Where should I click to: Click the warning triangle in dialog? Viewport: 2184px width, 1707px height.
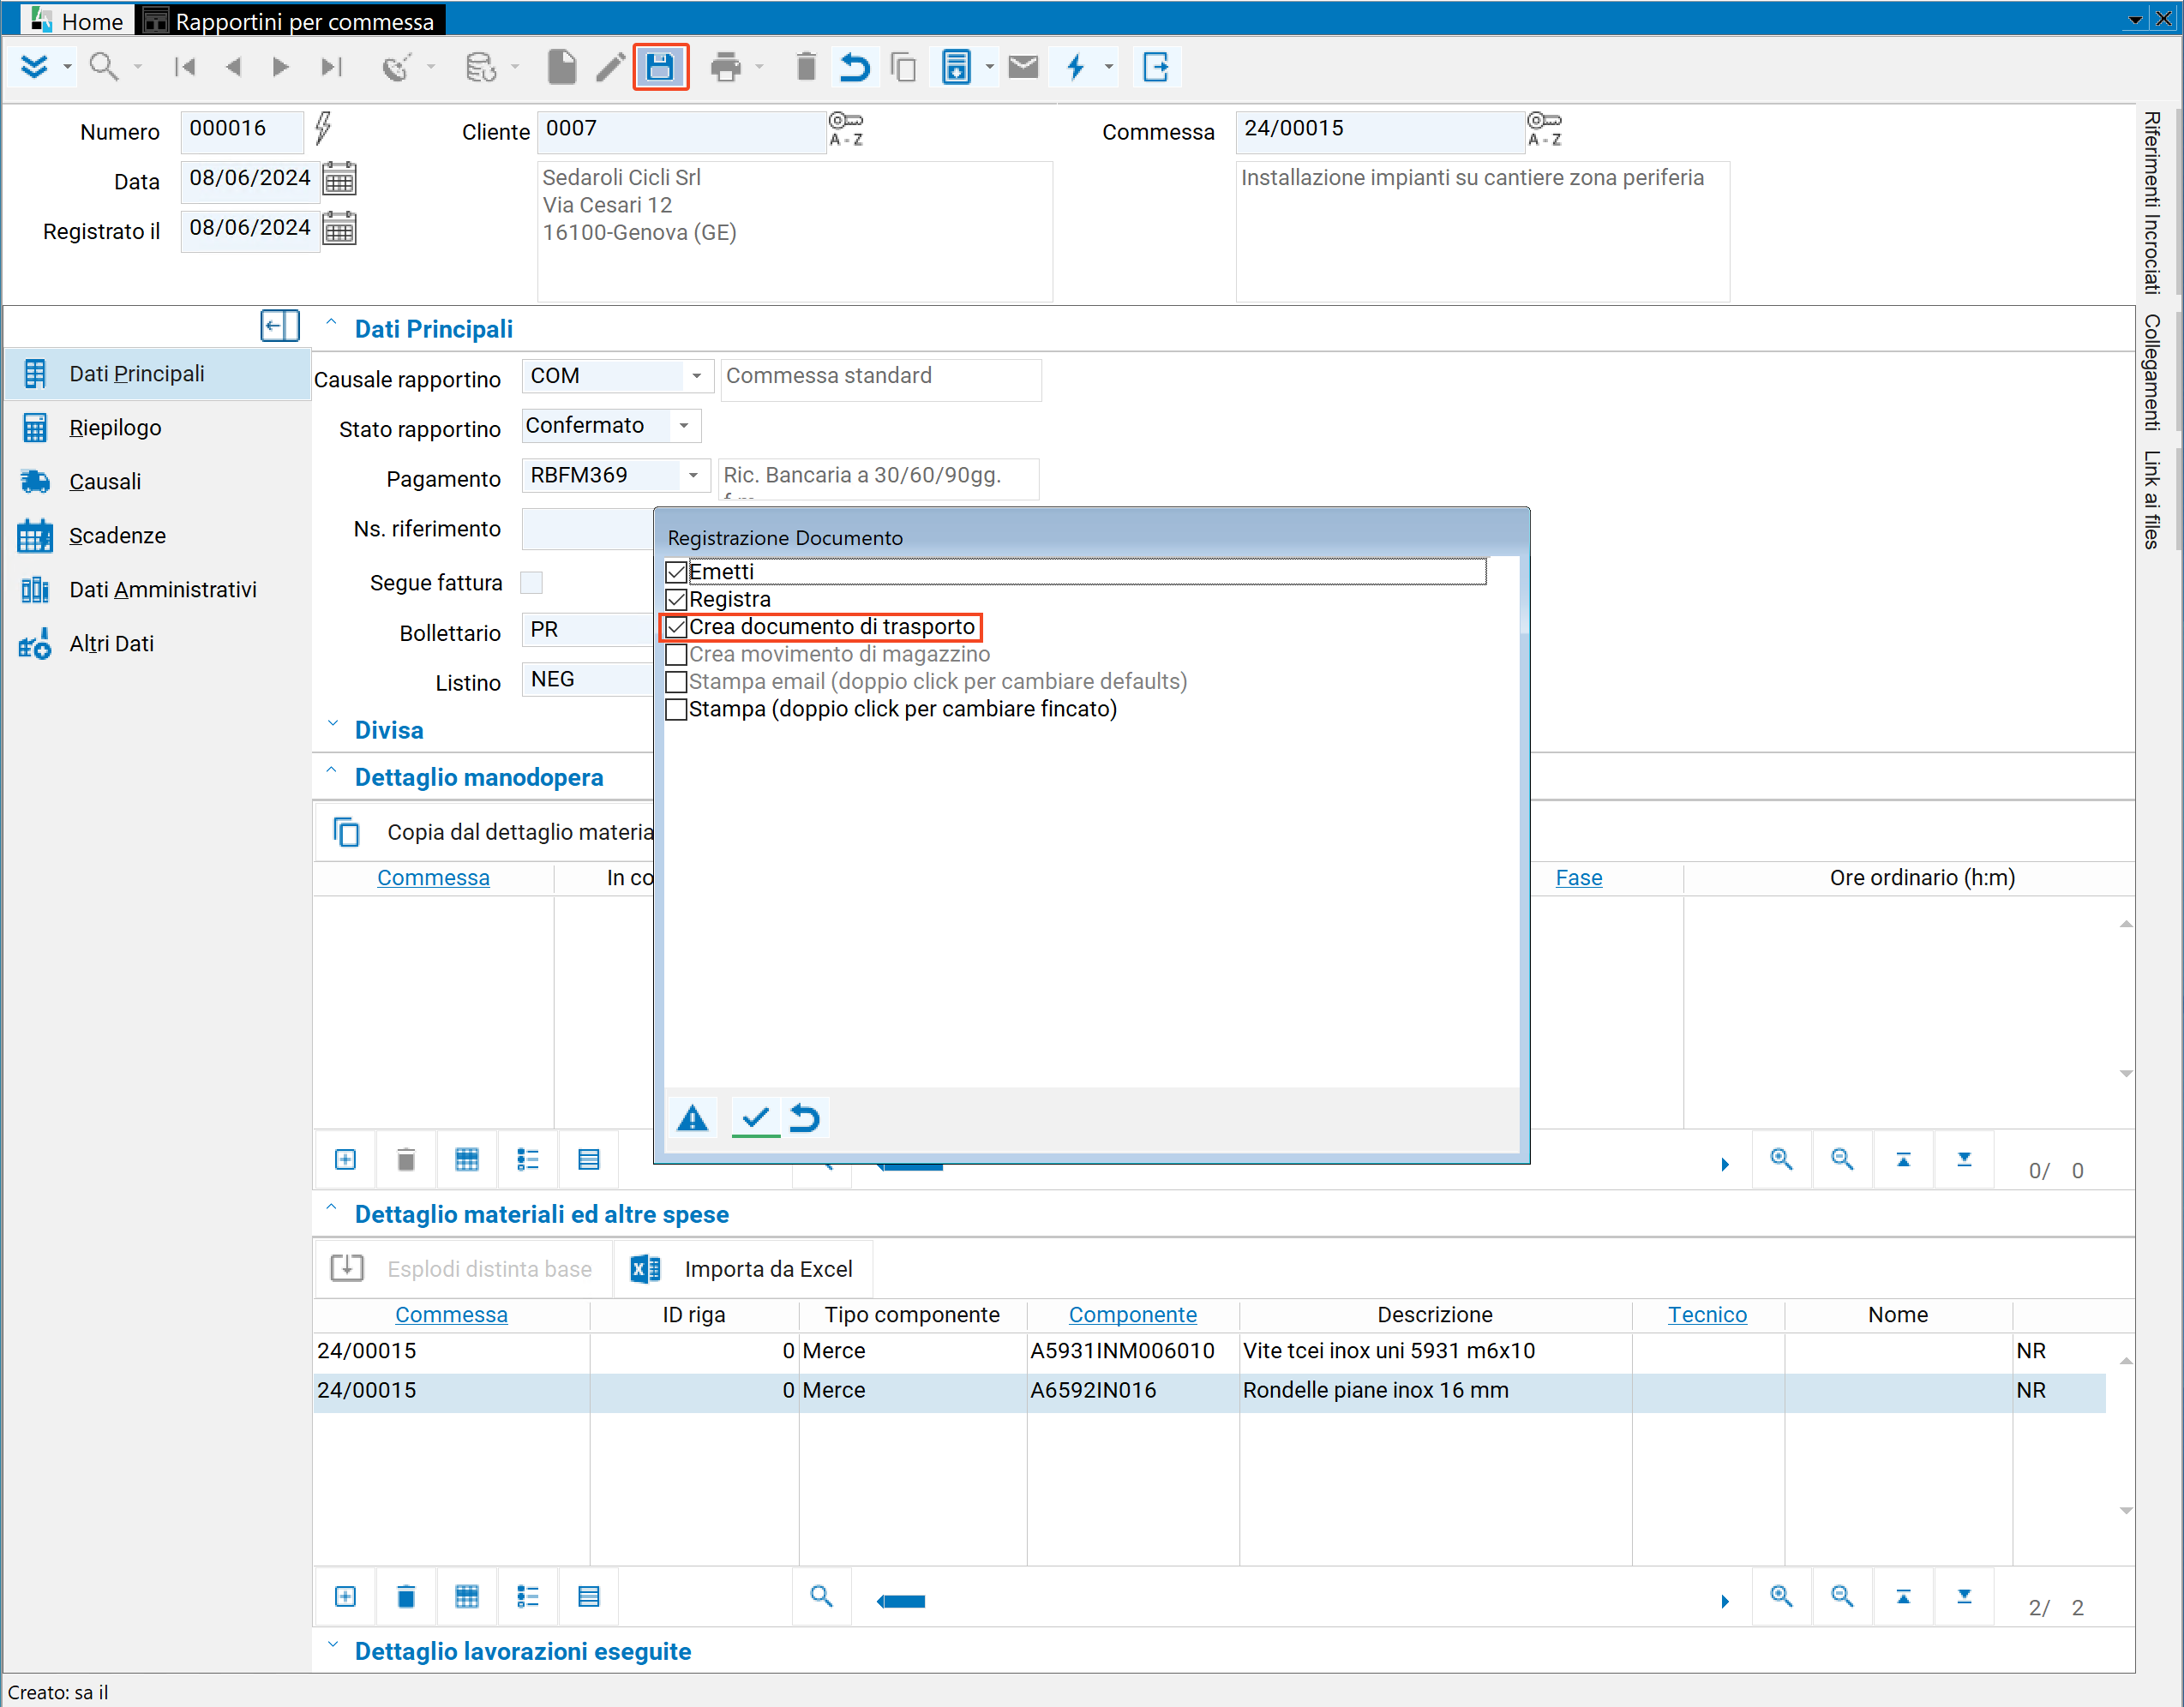[692, 1117]
